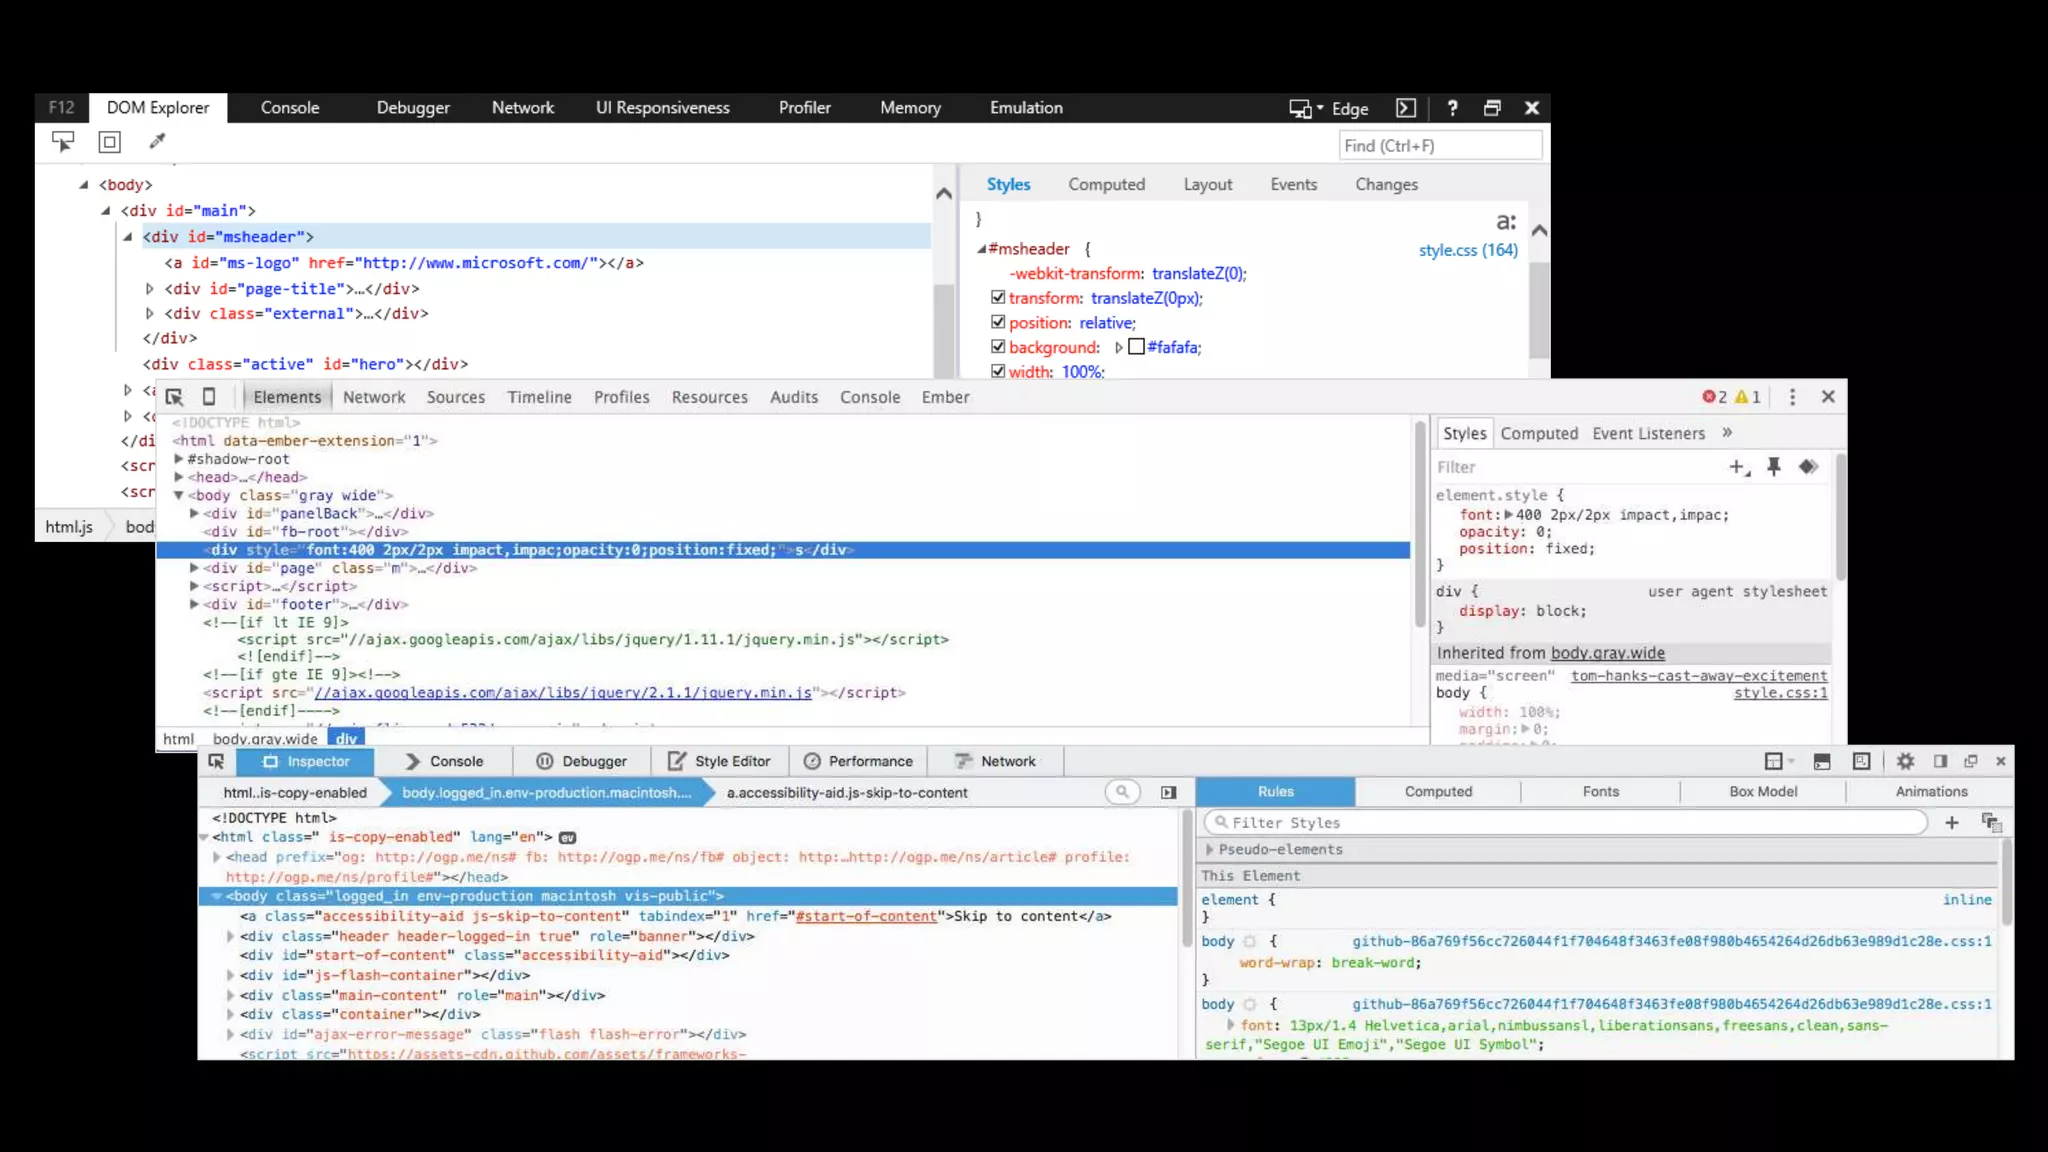This screenshot has height=1152, width=2048.
Task: Select color picker eyedropper in Edge tools
Action: (x=157, y=142)
